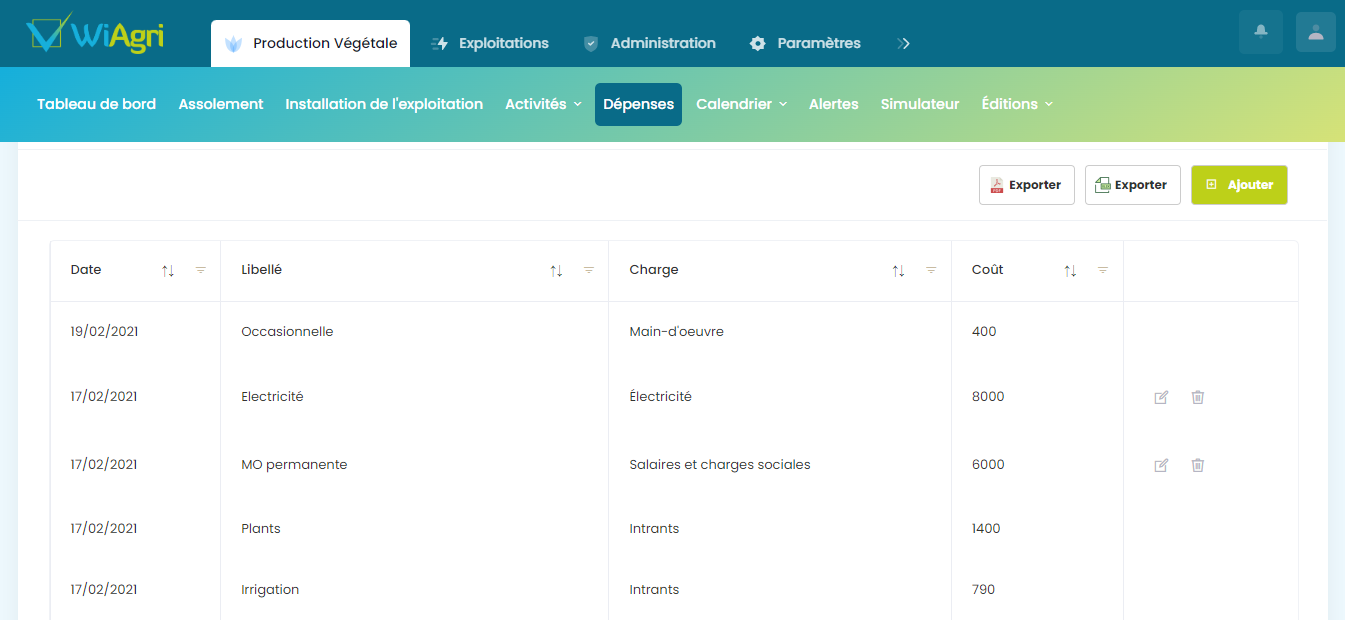Click the Électricité charge cell
The image size is (1345, 620).
click(x=660, y=397)
